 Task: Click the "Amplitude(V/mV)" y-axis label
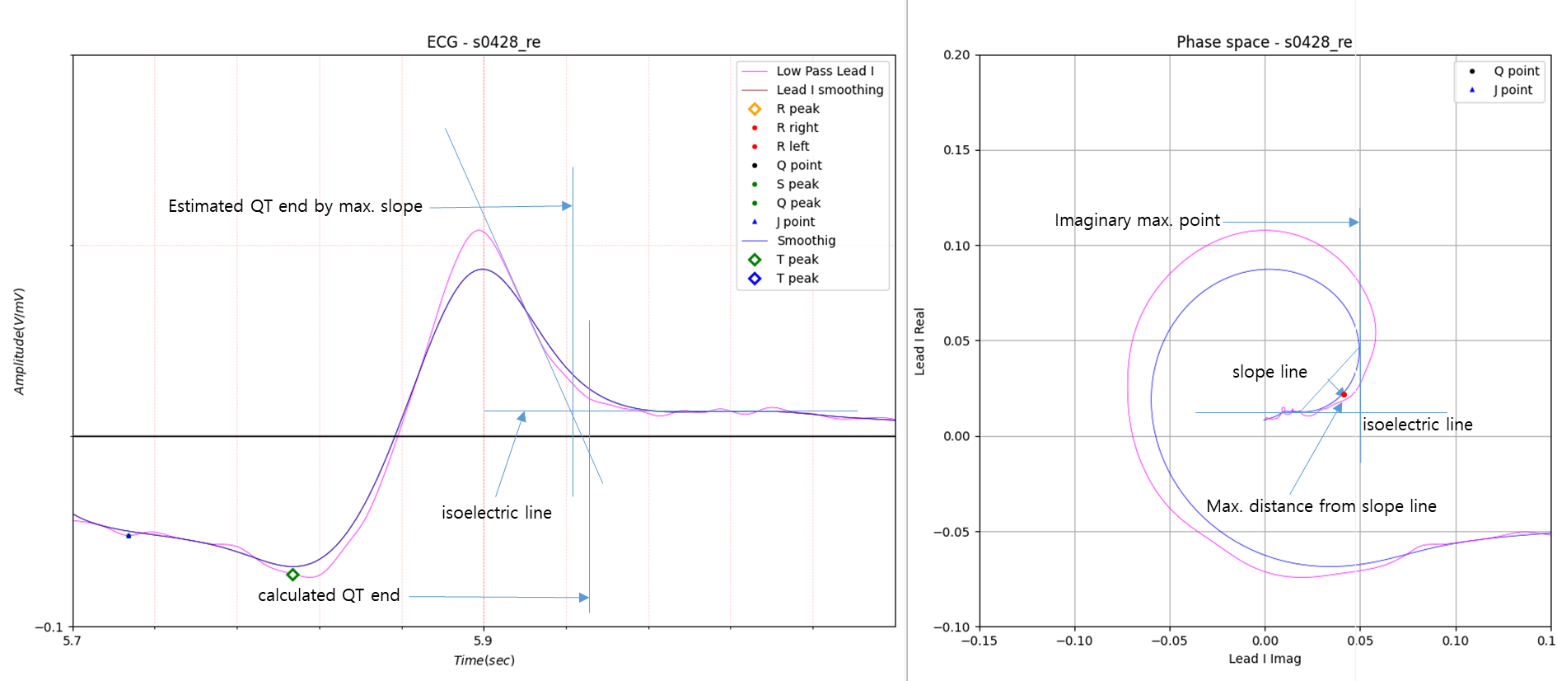pos(19,342)
